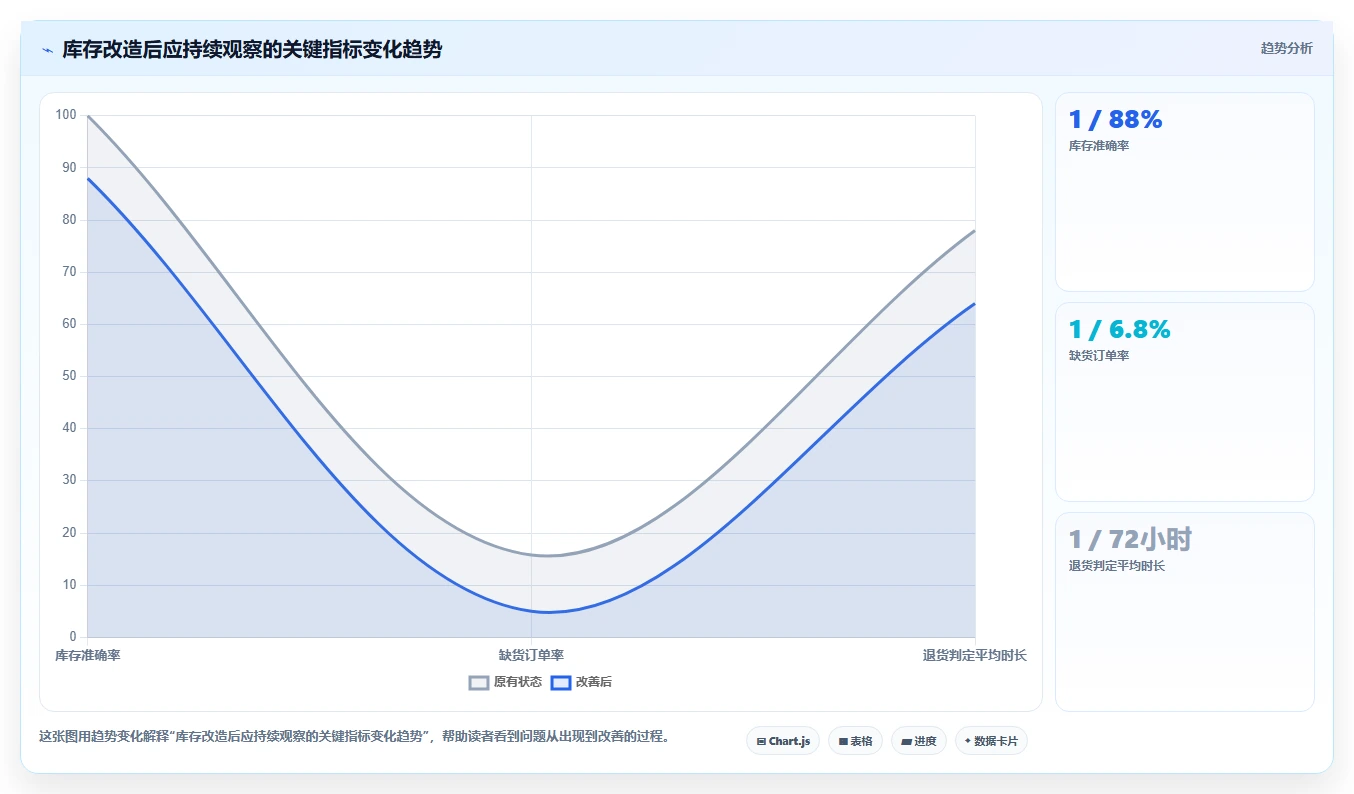
Task: Click the lightning icon beside the title
Action: click(x=47, y=50)
